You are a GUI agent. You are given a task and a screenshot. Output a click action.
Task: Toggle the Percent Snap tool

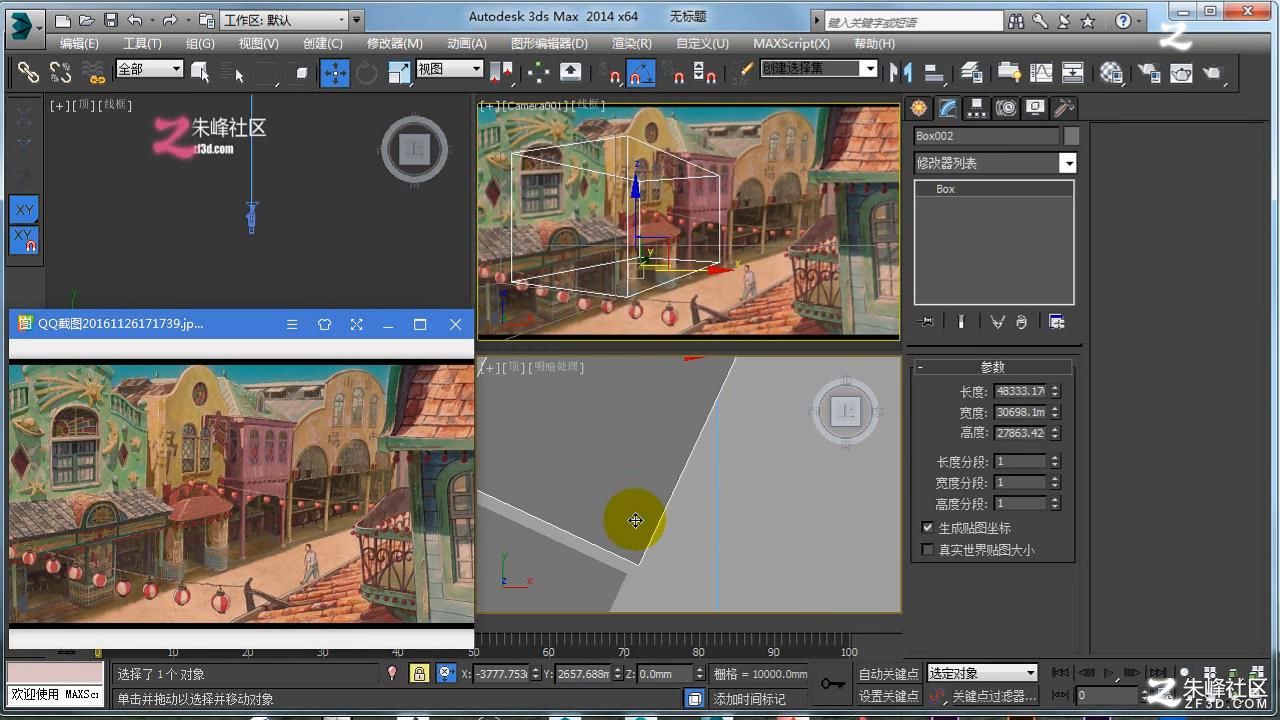click(673, 72)
